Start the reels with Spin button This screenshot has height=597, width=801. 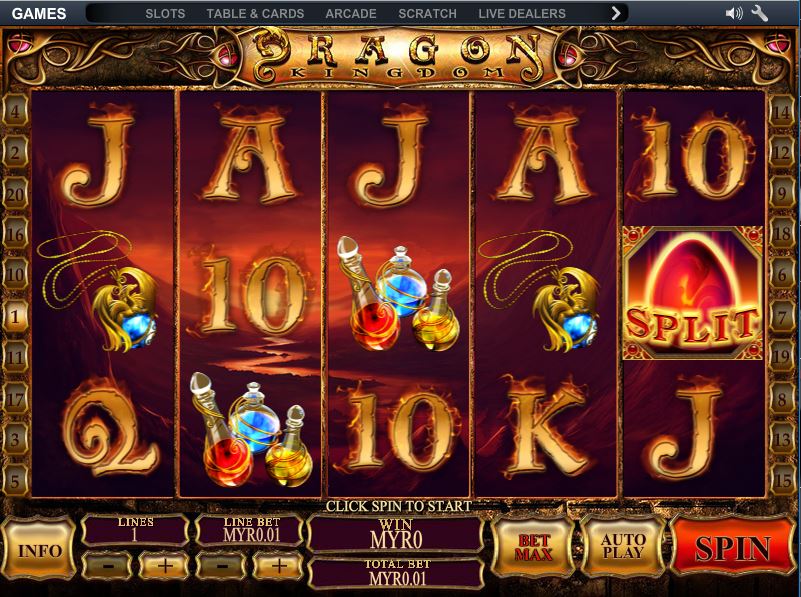[x=733, y=548]
